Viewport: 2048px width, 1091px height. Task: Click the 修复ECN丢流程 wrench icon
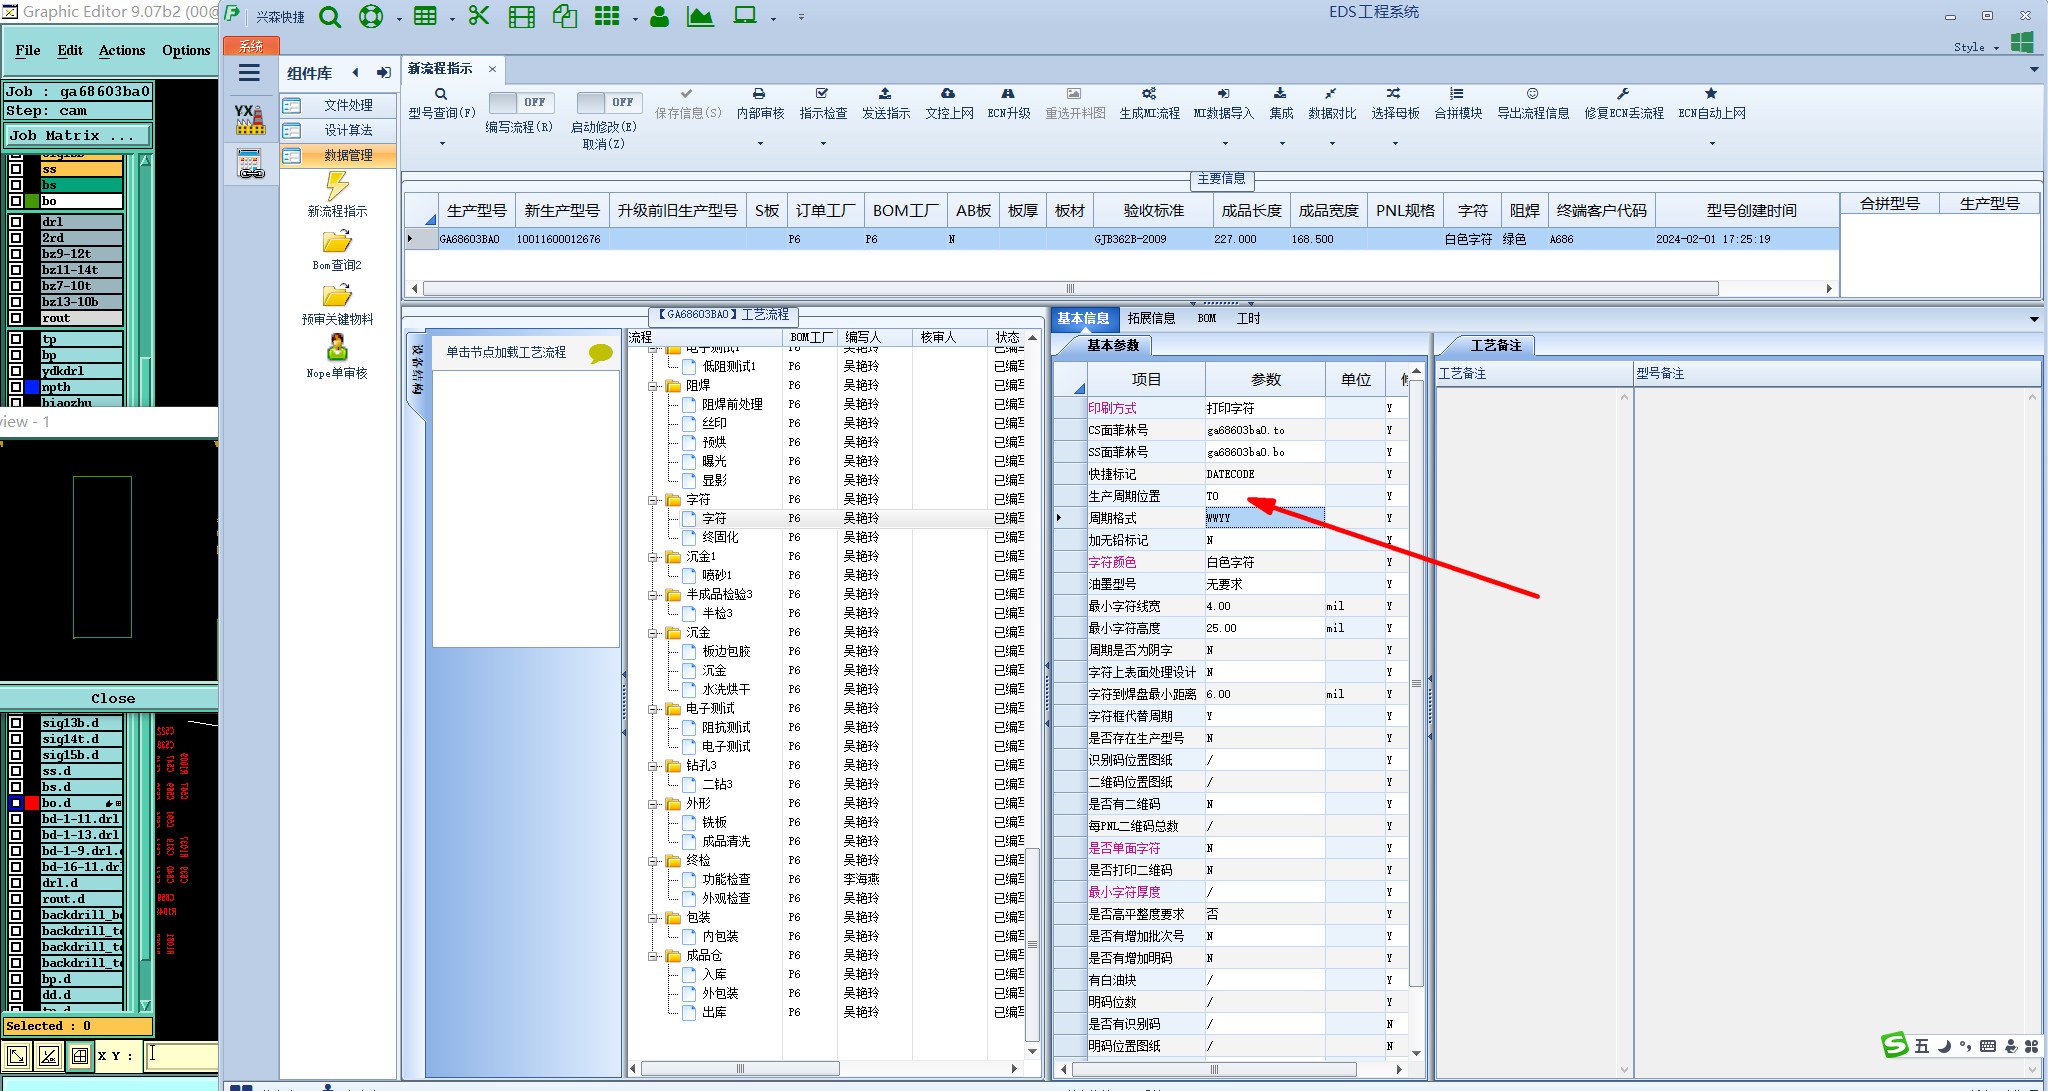coord(1623,94)
